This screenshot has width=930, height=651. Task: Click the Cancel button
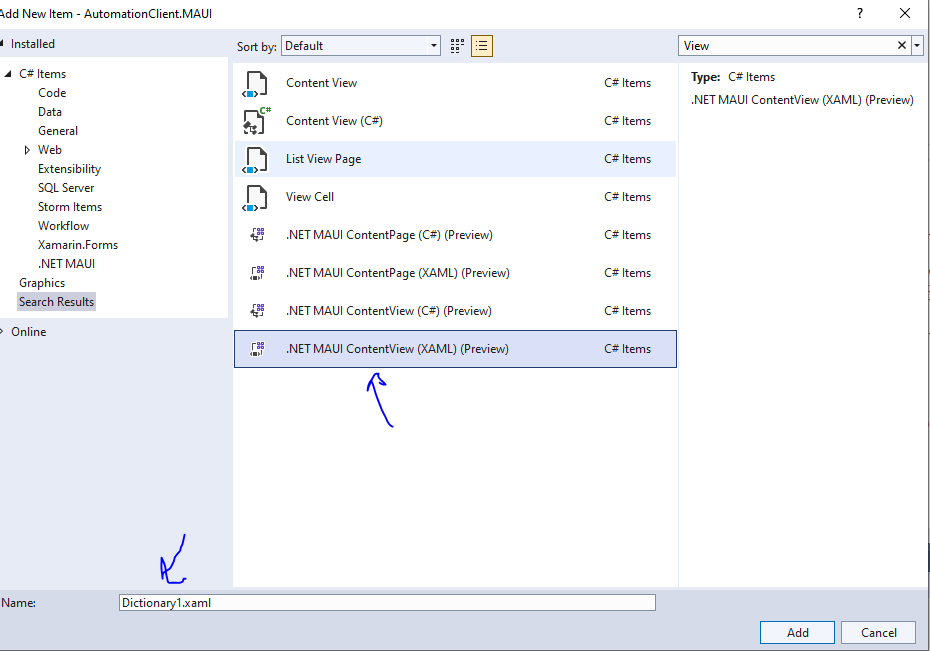click(x=878, y=633)
